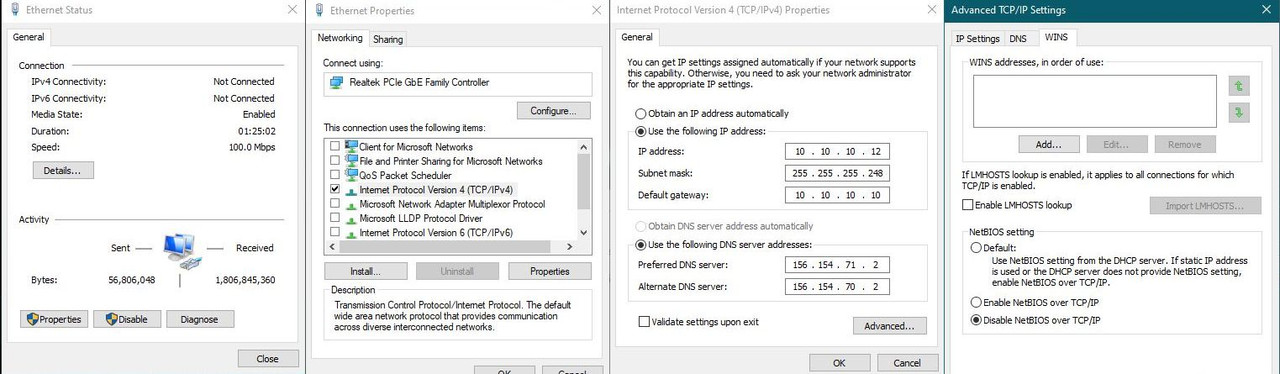Select Microsoft LLDP Protocol Driver icon
Image resolution: width=1280 pixels, height=374 pixels.
[351, 218]
